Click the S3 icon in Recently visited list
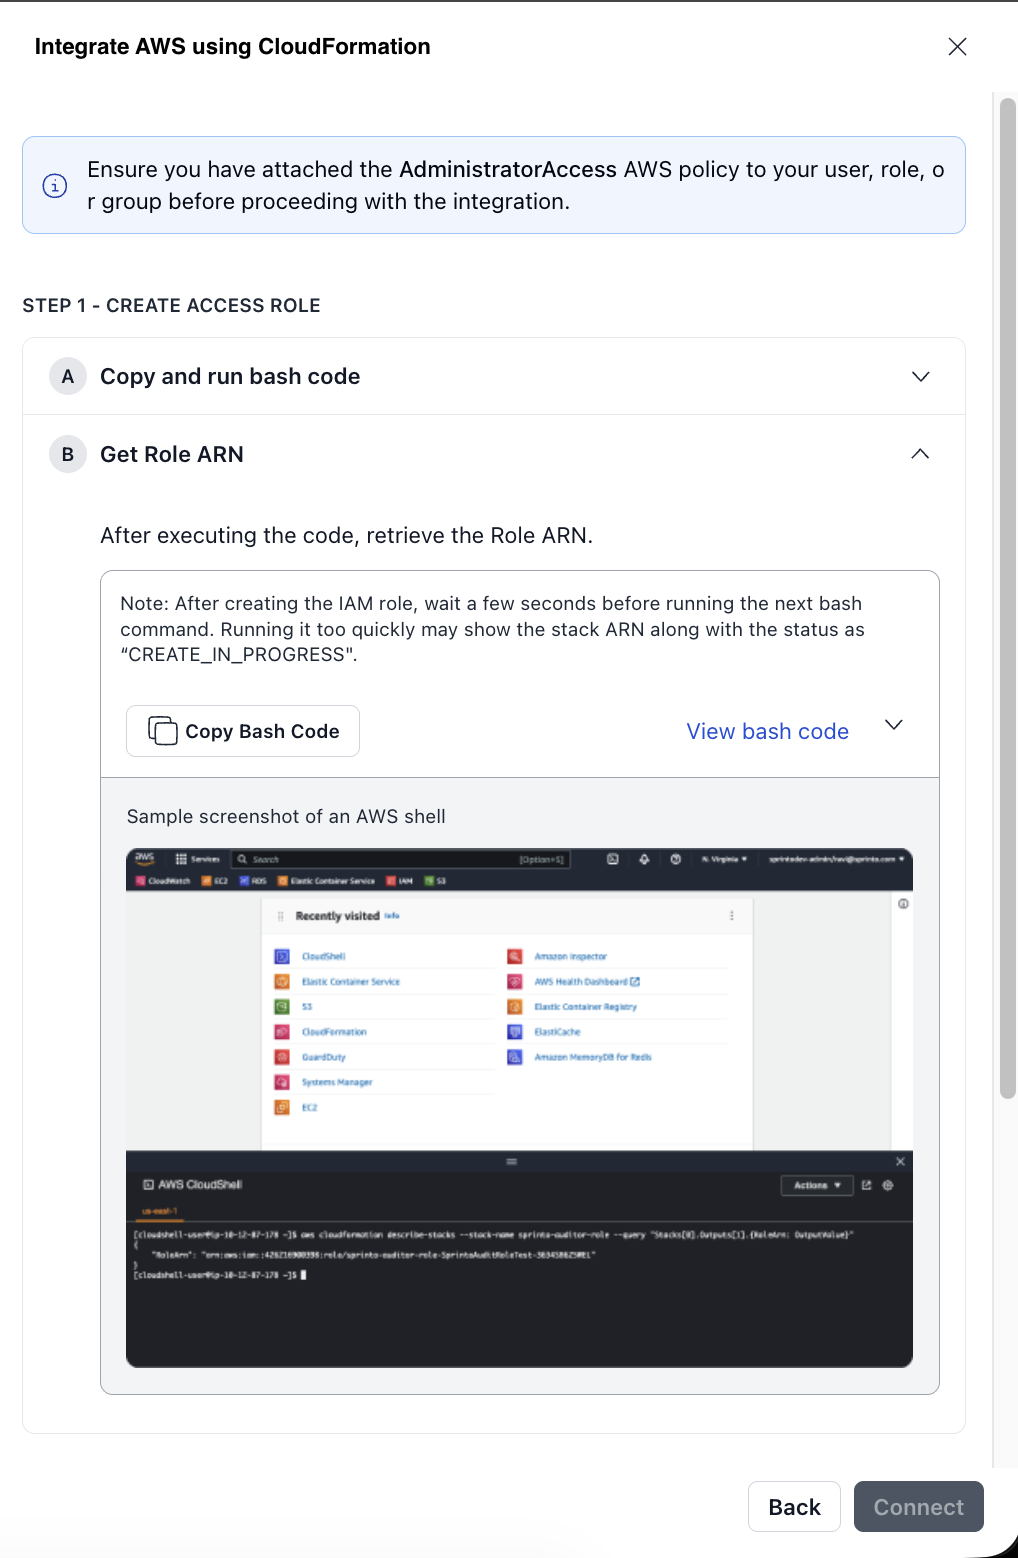The width and height of the screenshot is (1018, 1558). click(282, 1007)
